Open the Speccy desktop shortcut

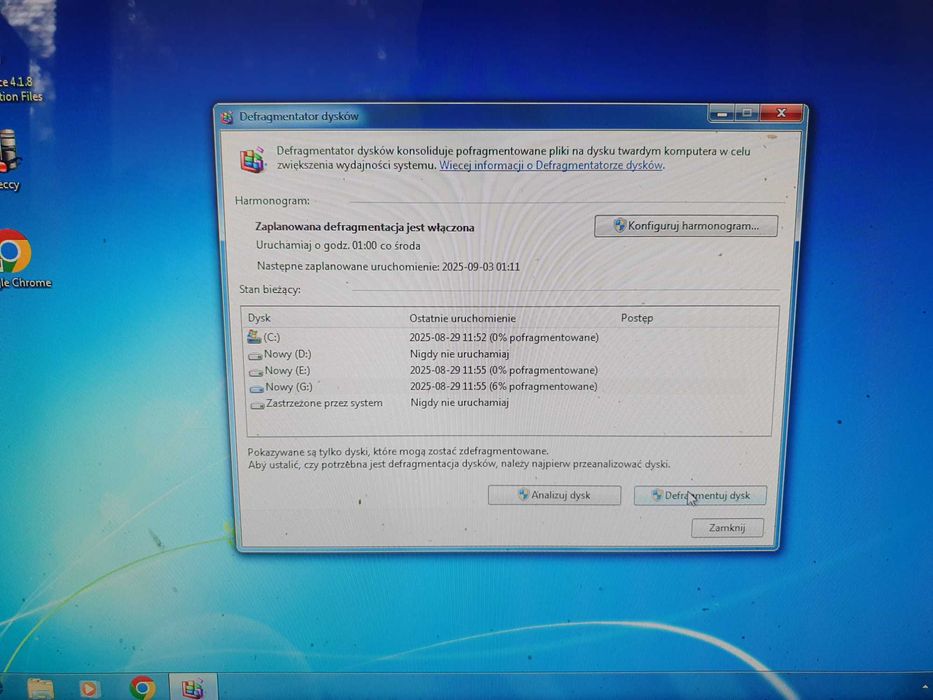point(11,160)
